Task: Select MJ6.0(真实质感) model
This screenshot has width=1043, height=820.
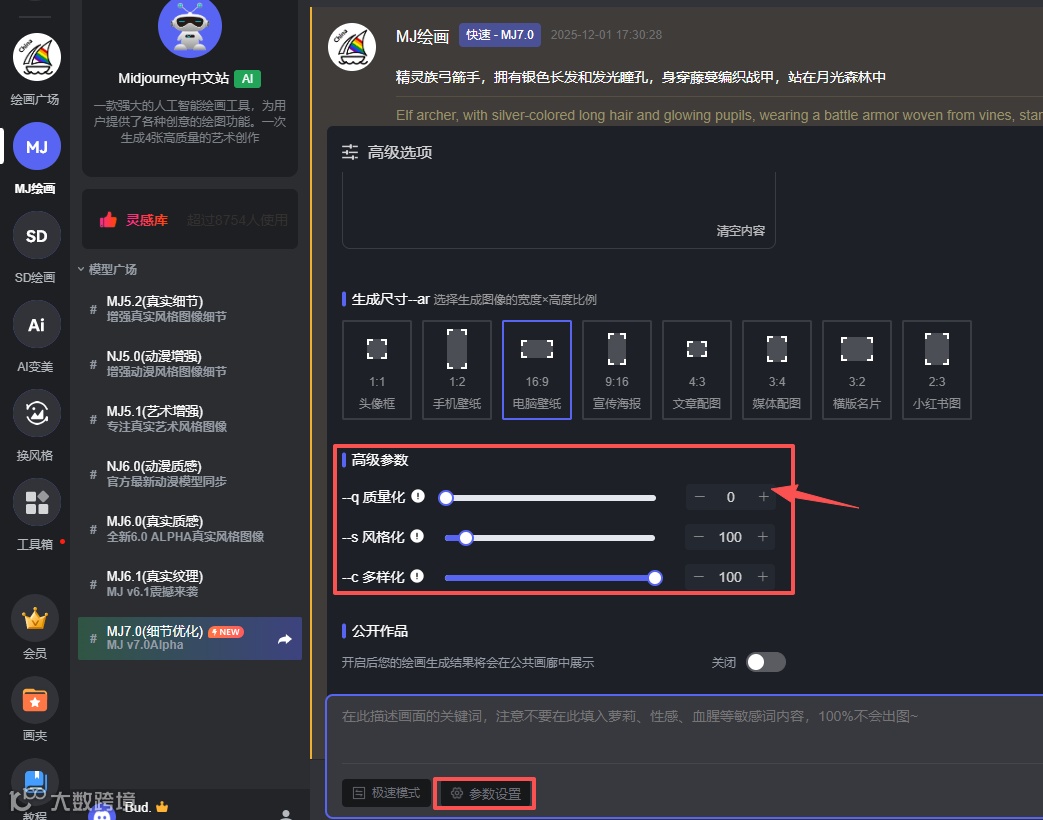Action: (190, 529)
